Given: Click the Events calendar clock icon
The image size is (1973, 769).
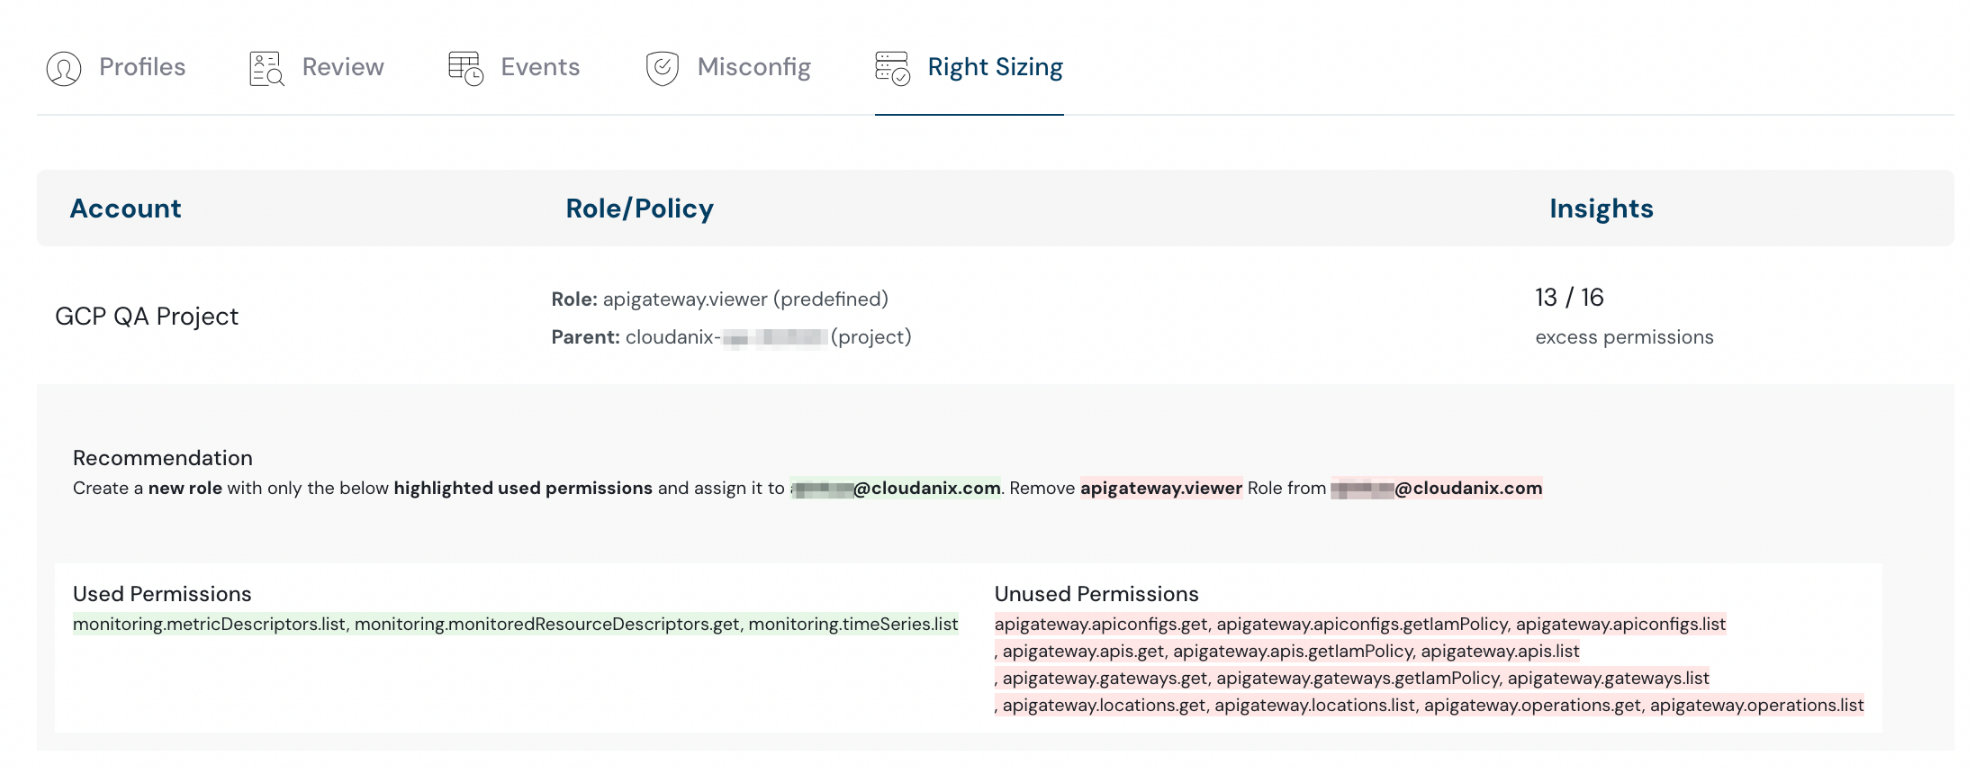Looking at the screenshot, I should click(466, 68).
